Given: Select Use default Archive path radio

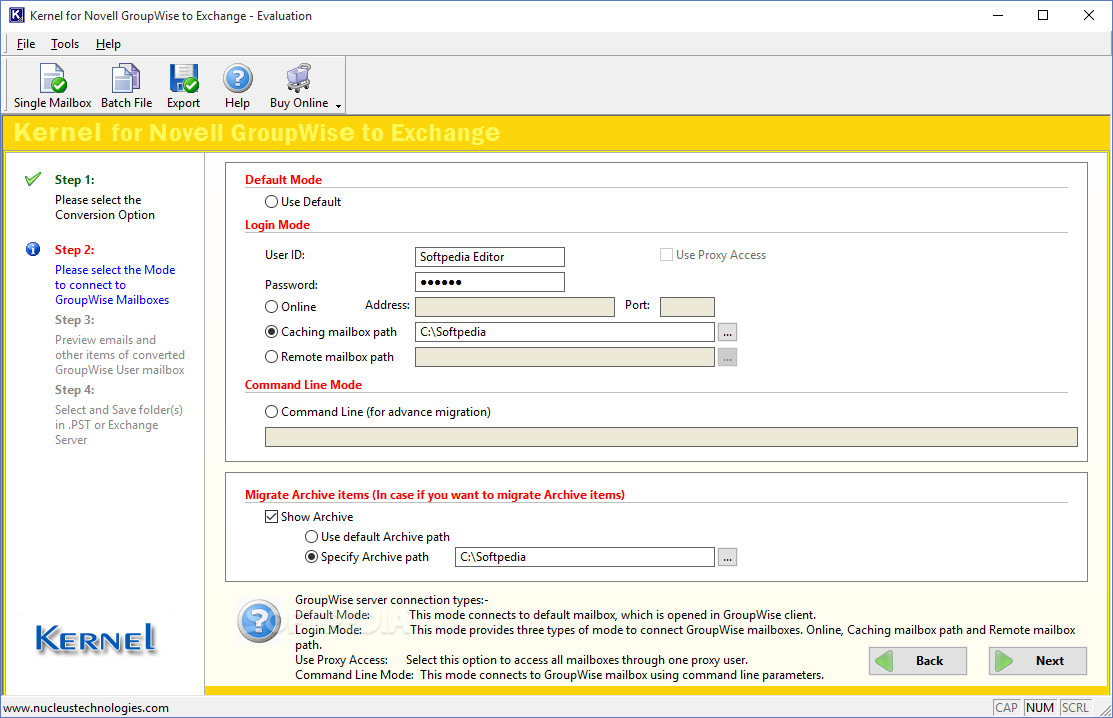Looking at the screenshot, I should (x=311, y=536).
